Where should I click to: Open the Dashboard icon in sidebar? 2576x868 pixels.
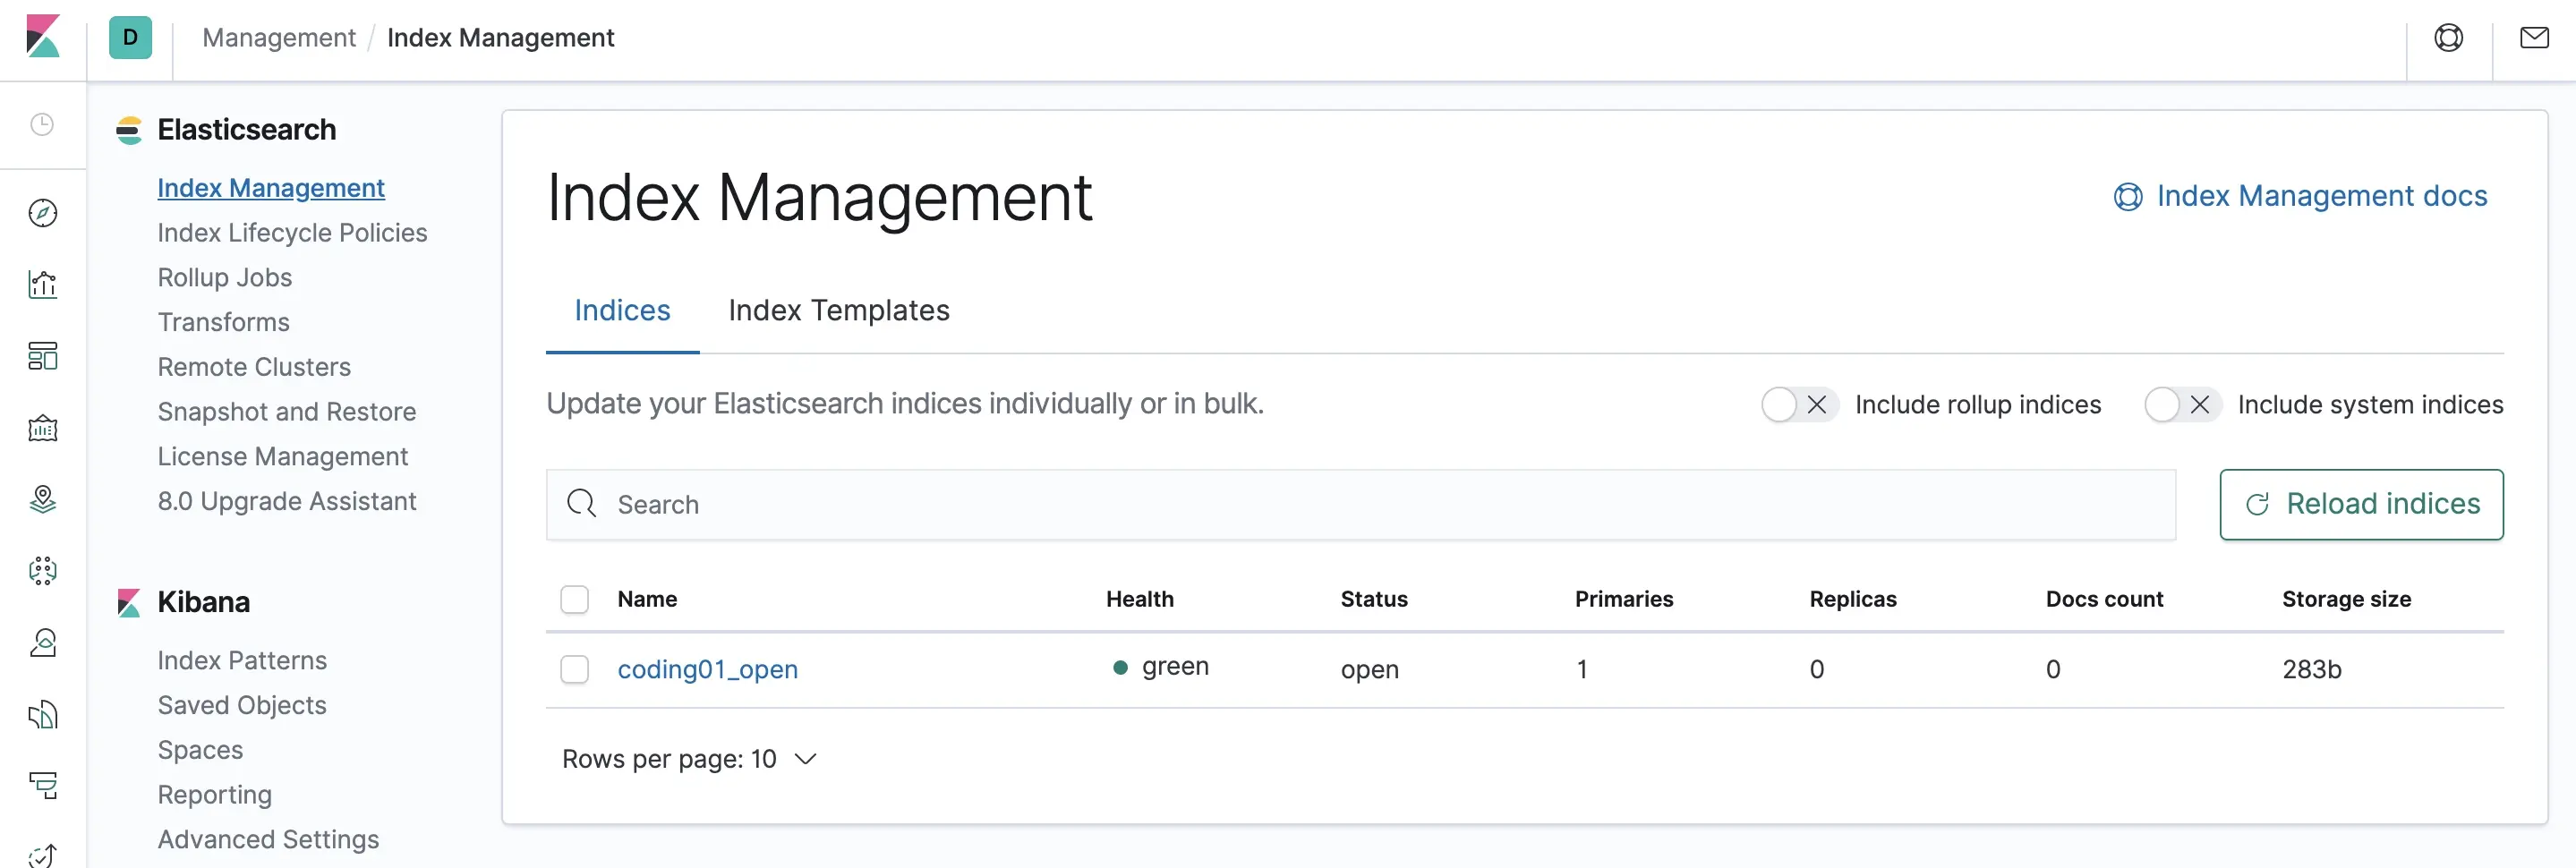pyautogui.click(x=43, y=356)
